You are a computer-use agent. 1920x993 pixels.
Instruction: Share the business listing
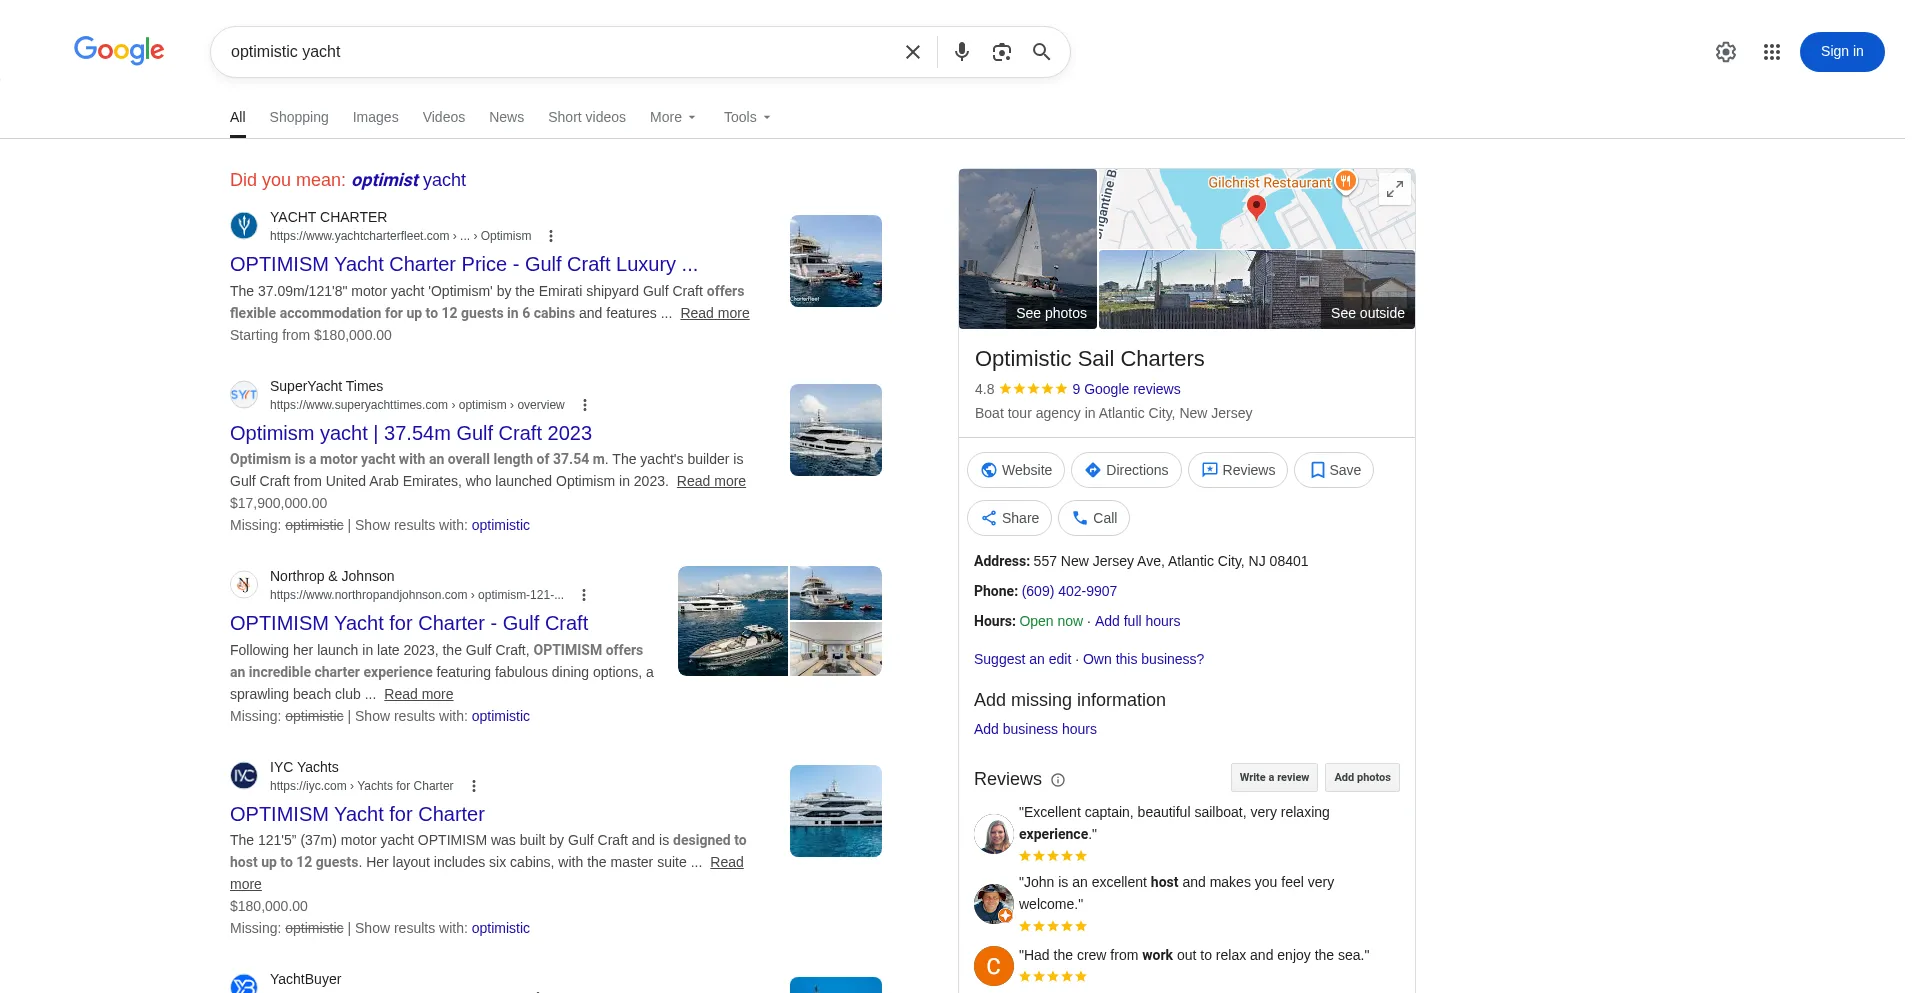click(x=1010, y=518)
